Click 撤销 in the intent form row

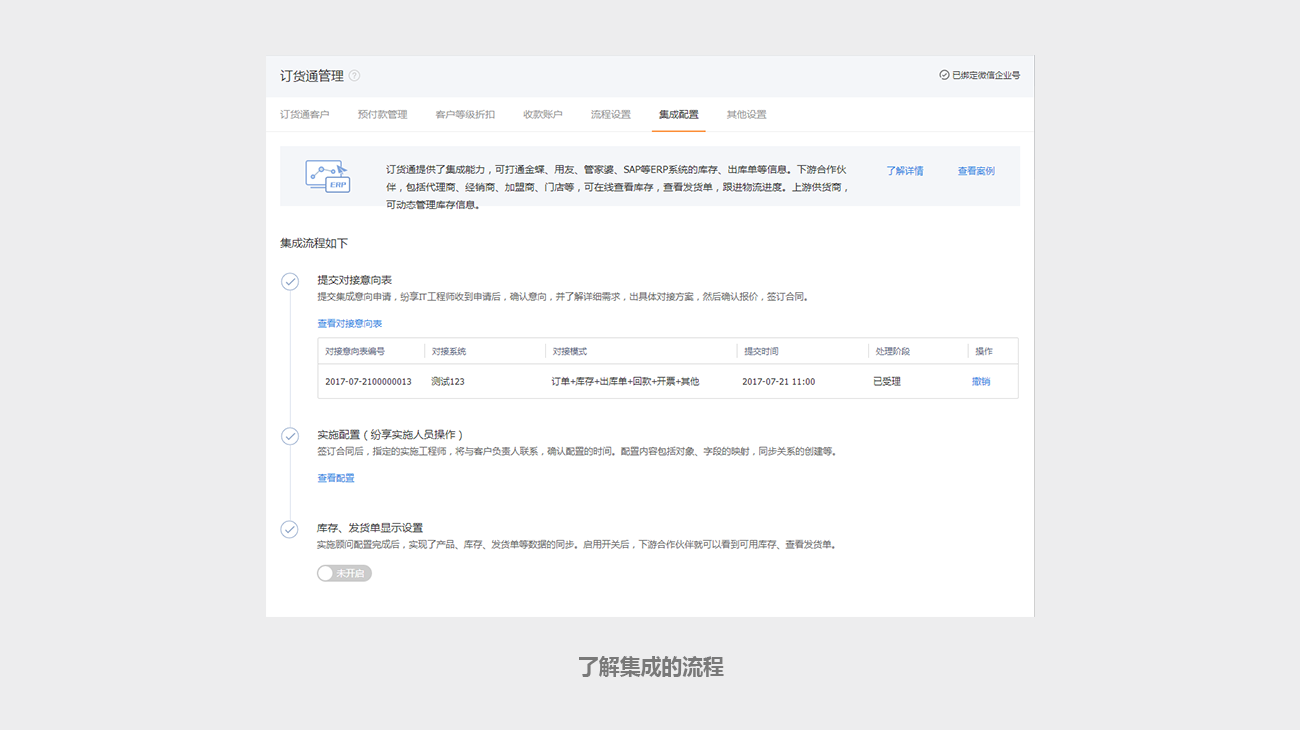point(980,381)
